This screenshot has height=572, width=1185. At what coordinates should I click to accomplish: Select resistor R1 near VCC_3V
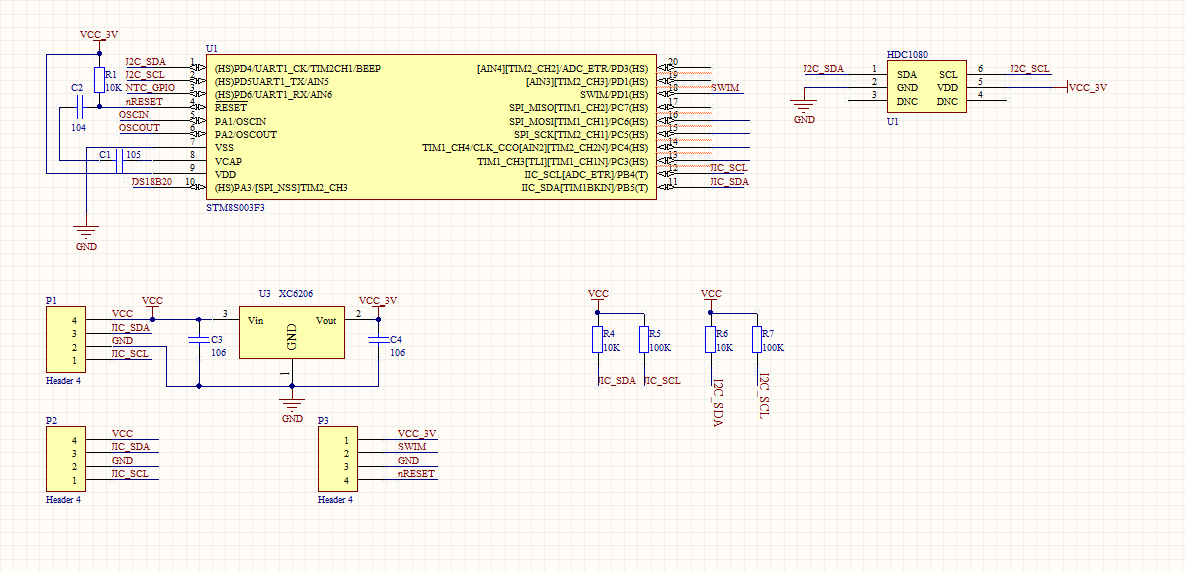tap(99, 80)
